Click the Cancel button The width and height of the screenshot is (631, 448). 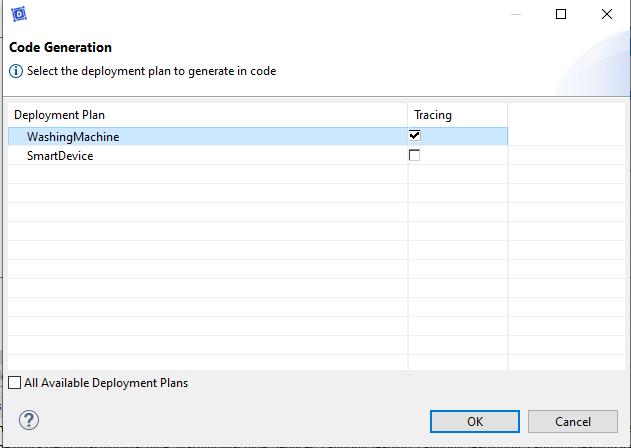pos(573,421)
